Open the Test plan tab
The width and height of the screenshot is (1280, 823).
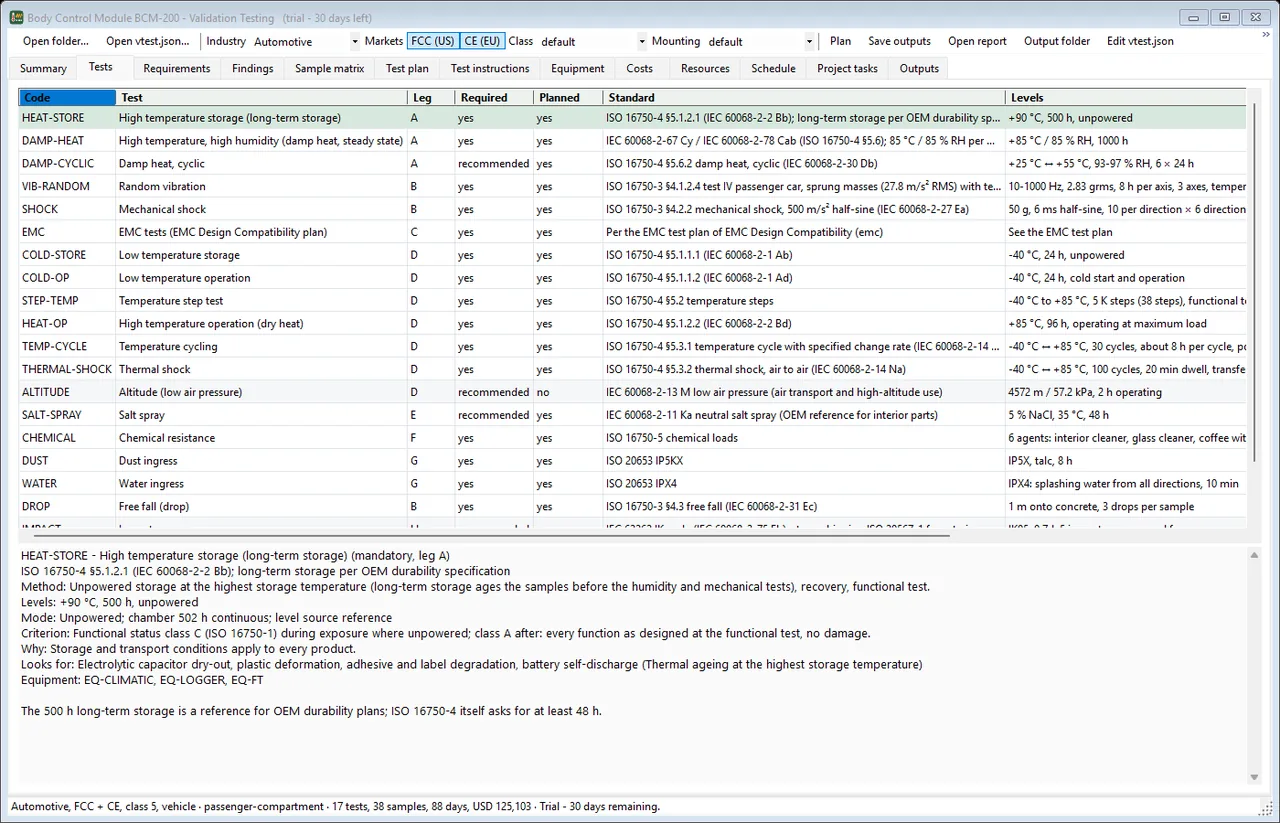(x=408, y=69)
